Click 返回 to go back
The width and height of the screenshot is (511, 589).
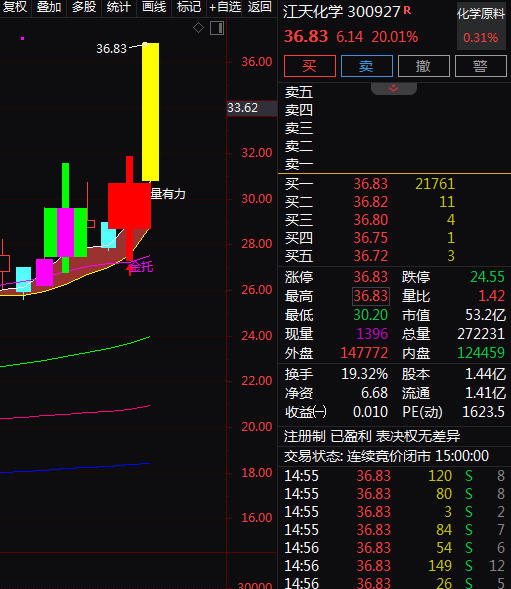click(260, 7)
